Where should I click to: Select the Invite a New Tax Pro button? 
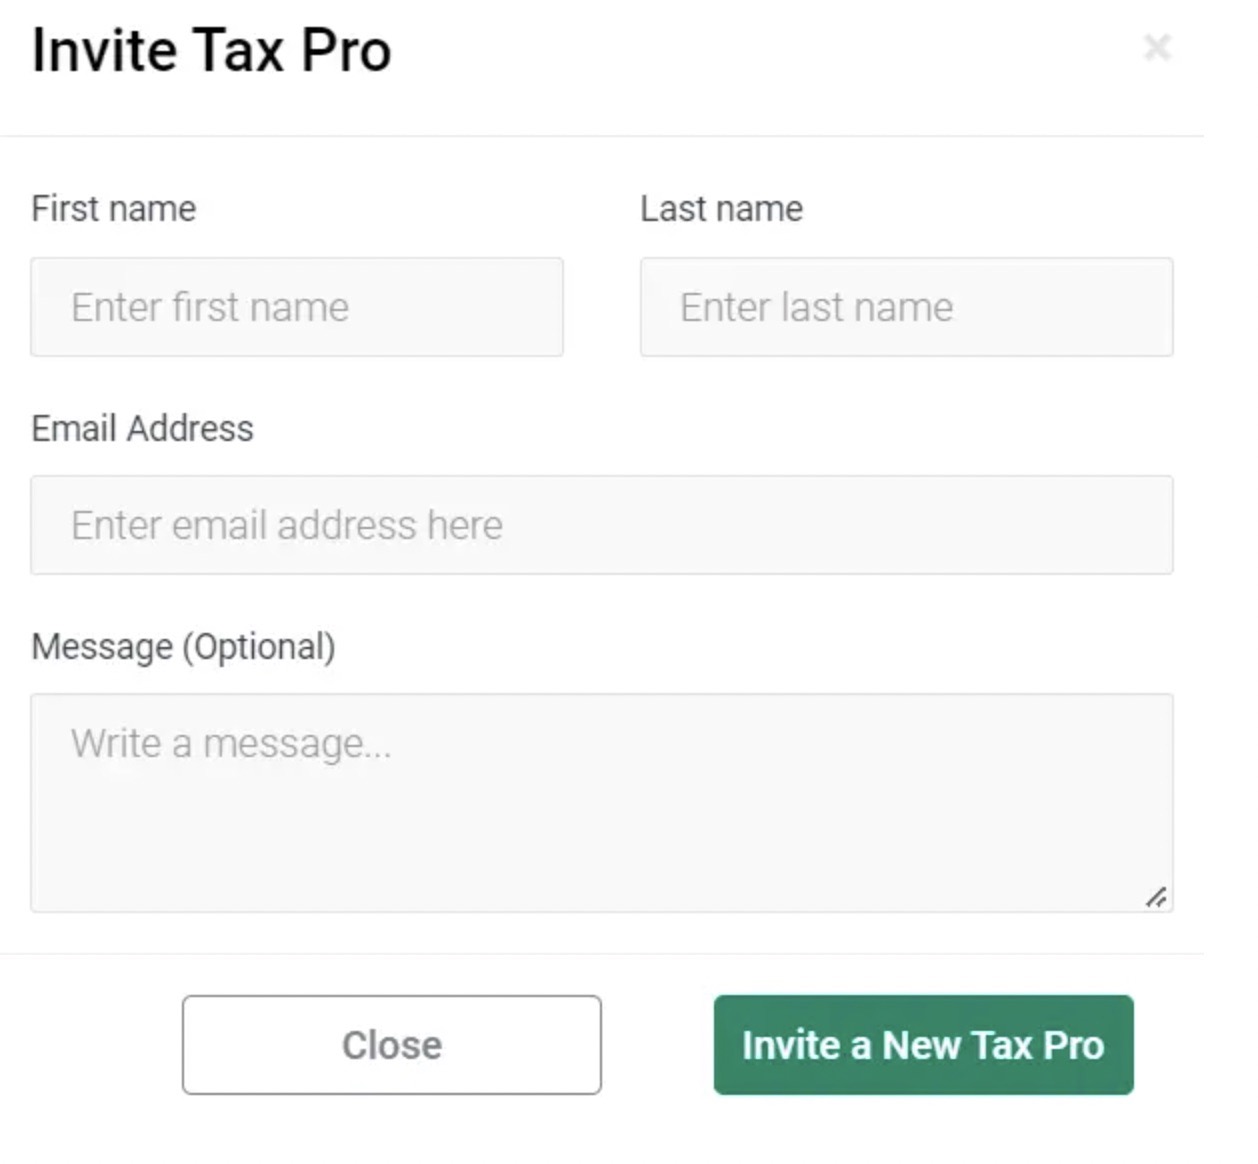[922, 1045]
